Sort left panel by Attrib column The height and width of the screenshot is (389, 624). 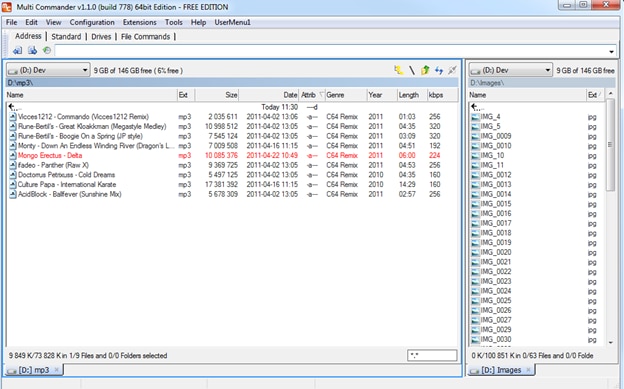(312, 95)
